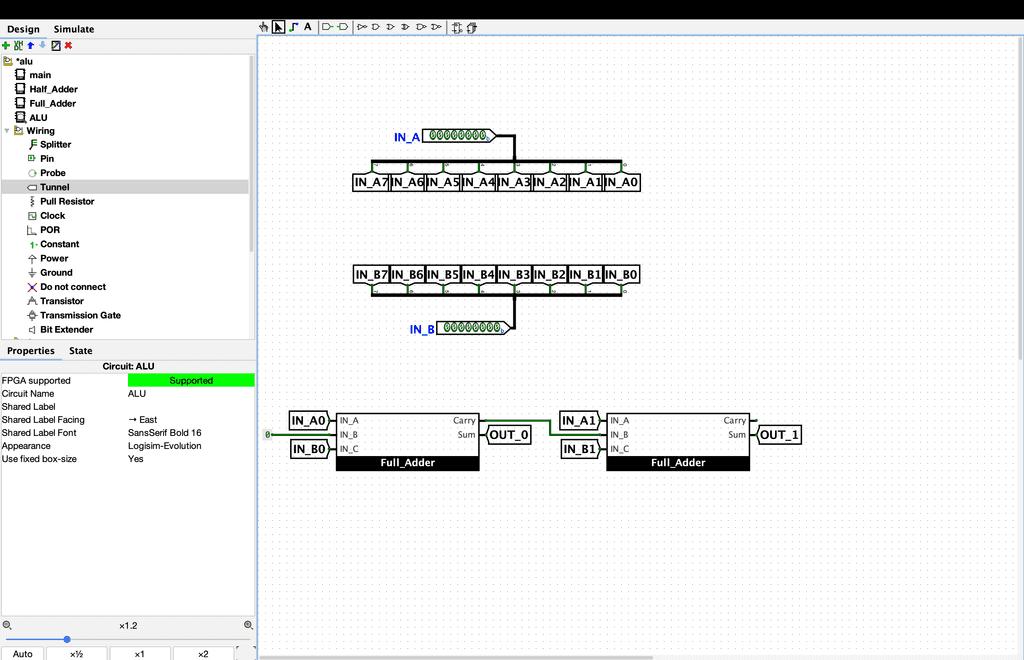This screenshot has height=660, width=1024.
Task: Click the zoom level slider handle
Action: tap(67, 639)
